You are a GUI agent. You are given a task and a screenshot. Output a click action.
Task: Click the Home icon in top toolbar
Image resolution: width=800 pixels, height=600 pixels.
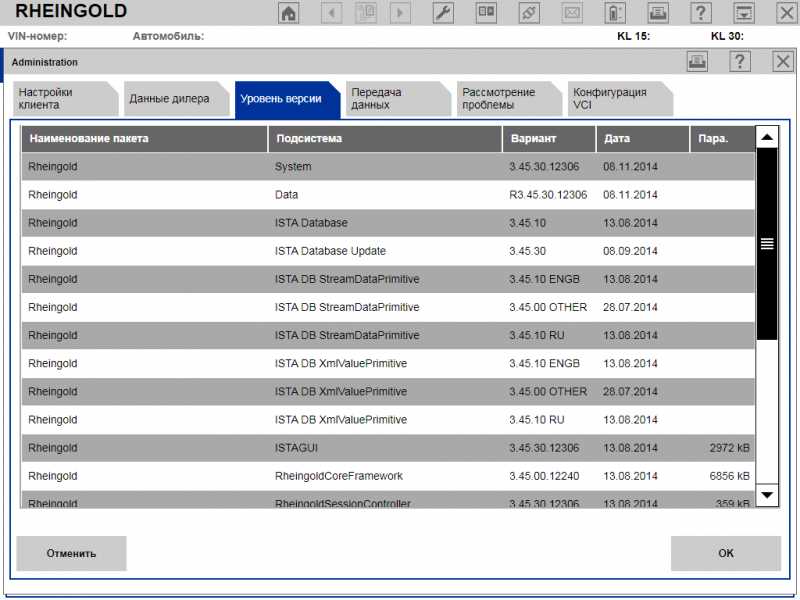(288, 13)
